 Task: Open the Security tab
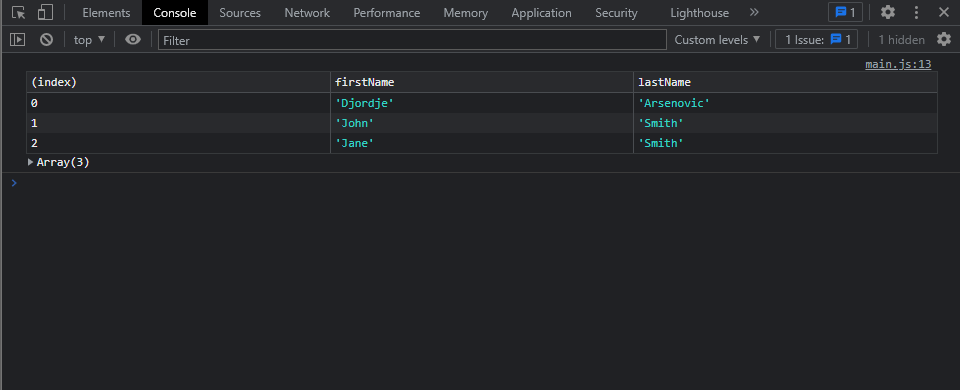click(617, 12)
